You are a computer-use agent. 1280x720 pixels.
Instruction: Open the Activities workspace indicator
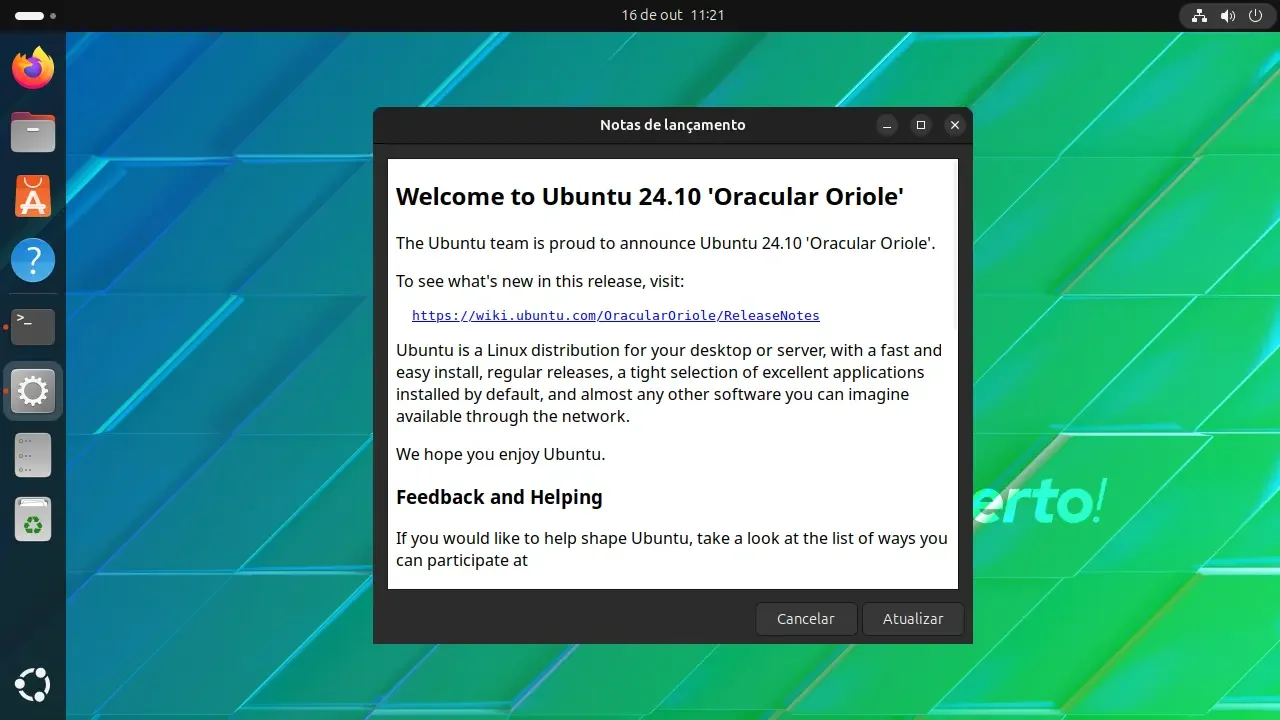(x=36, y=16)
